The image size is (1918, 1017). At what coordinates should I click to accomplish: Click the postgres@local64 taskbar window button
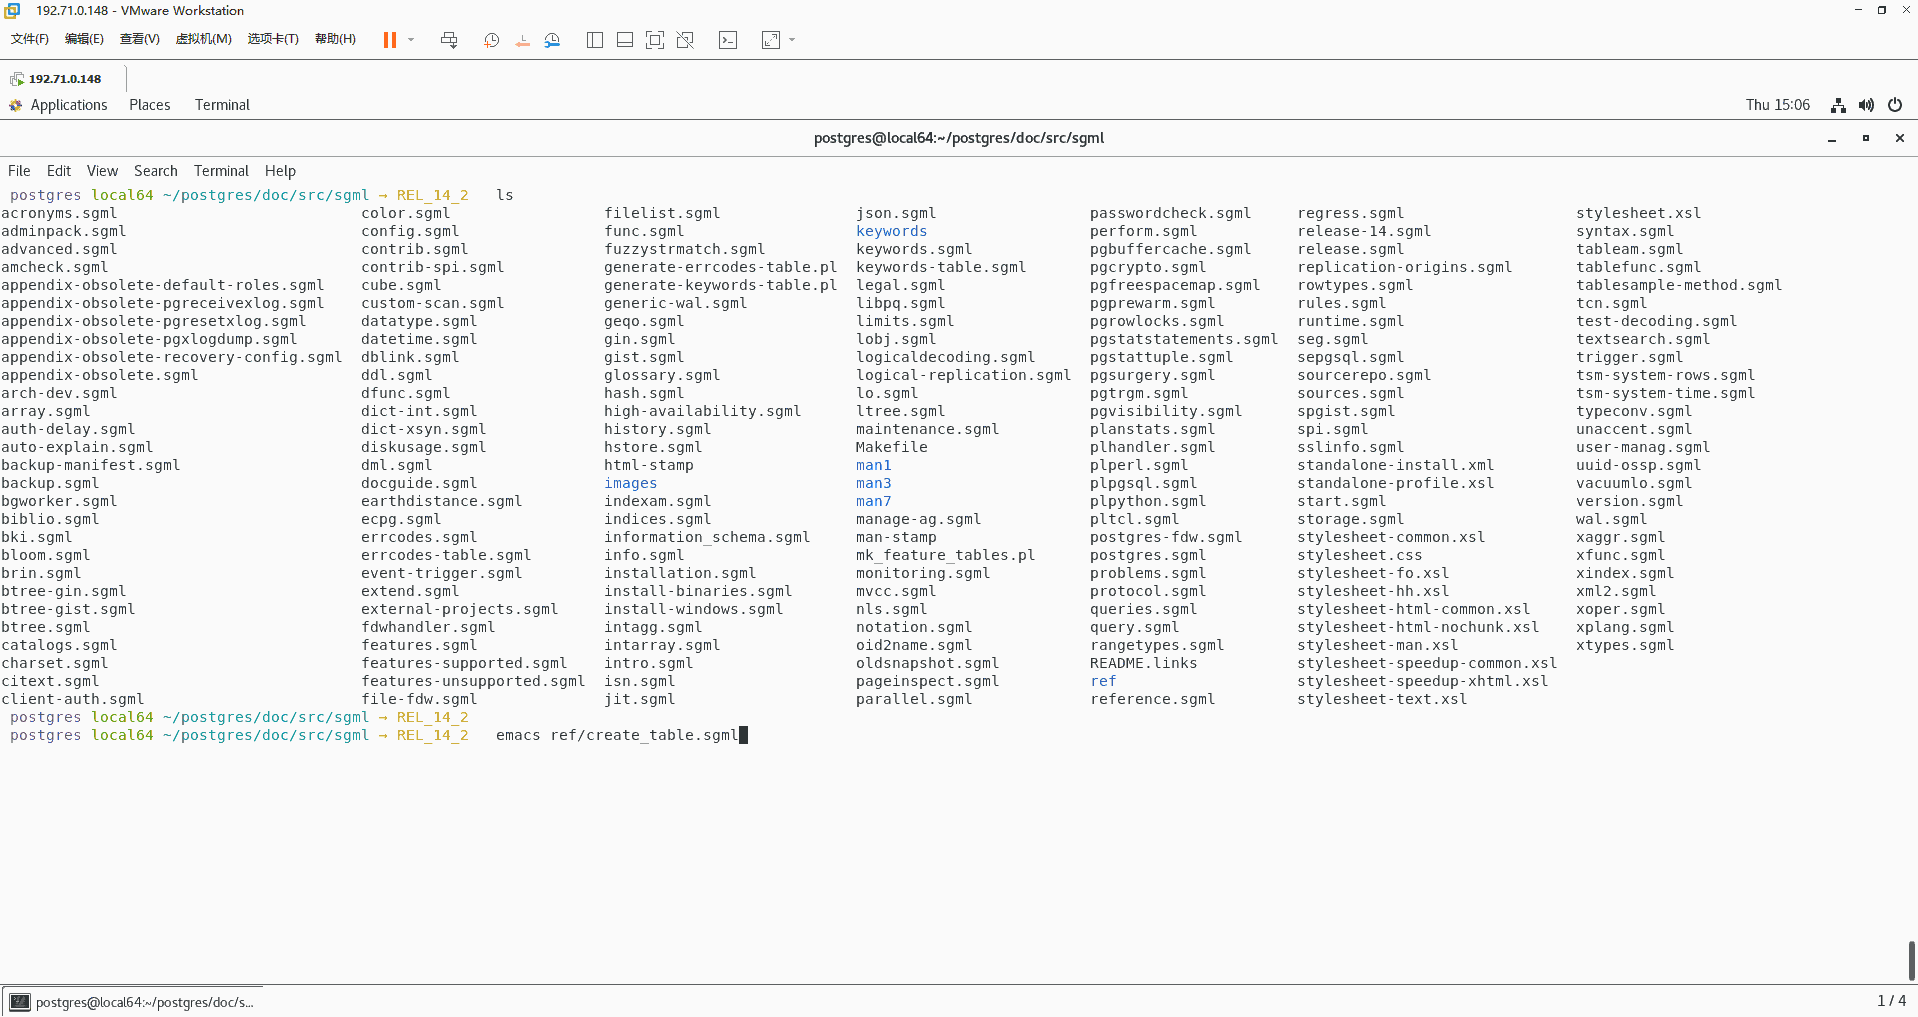[134, 1001]
